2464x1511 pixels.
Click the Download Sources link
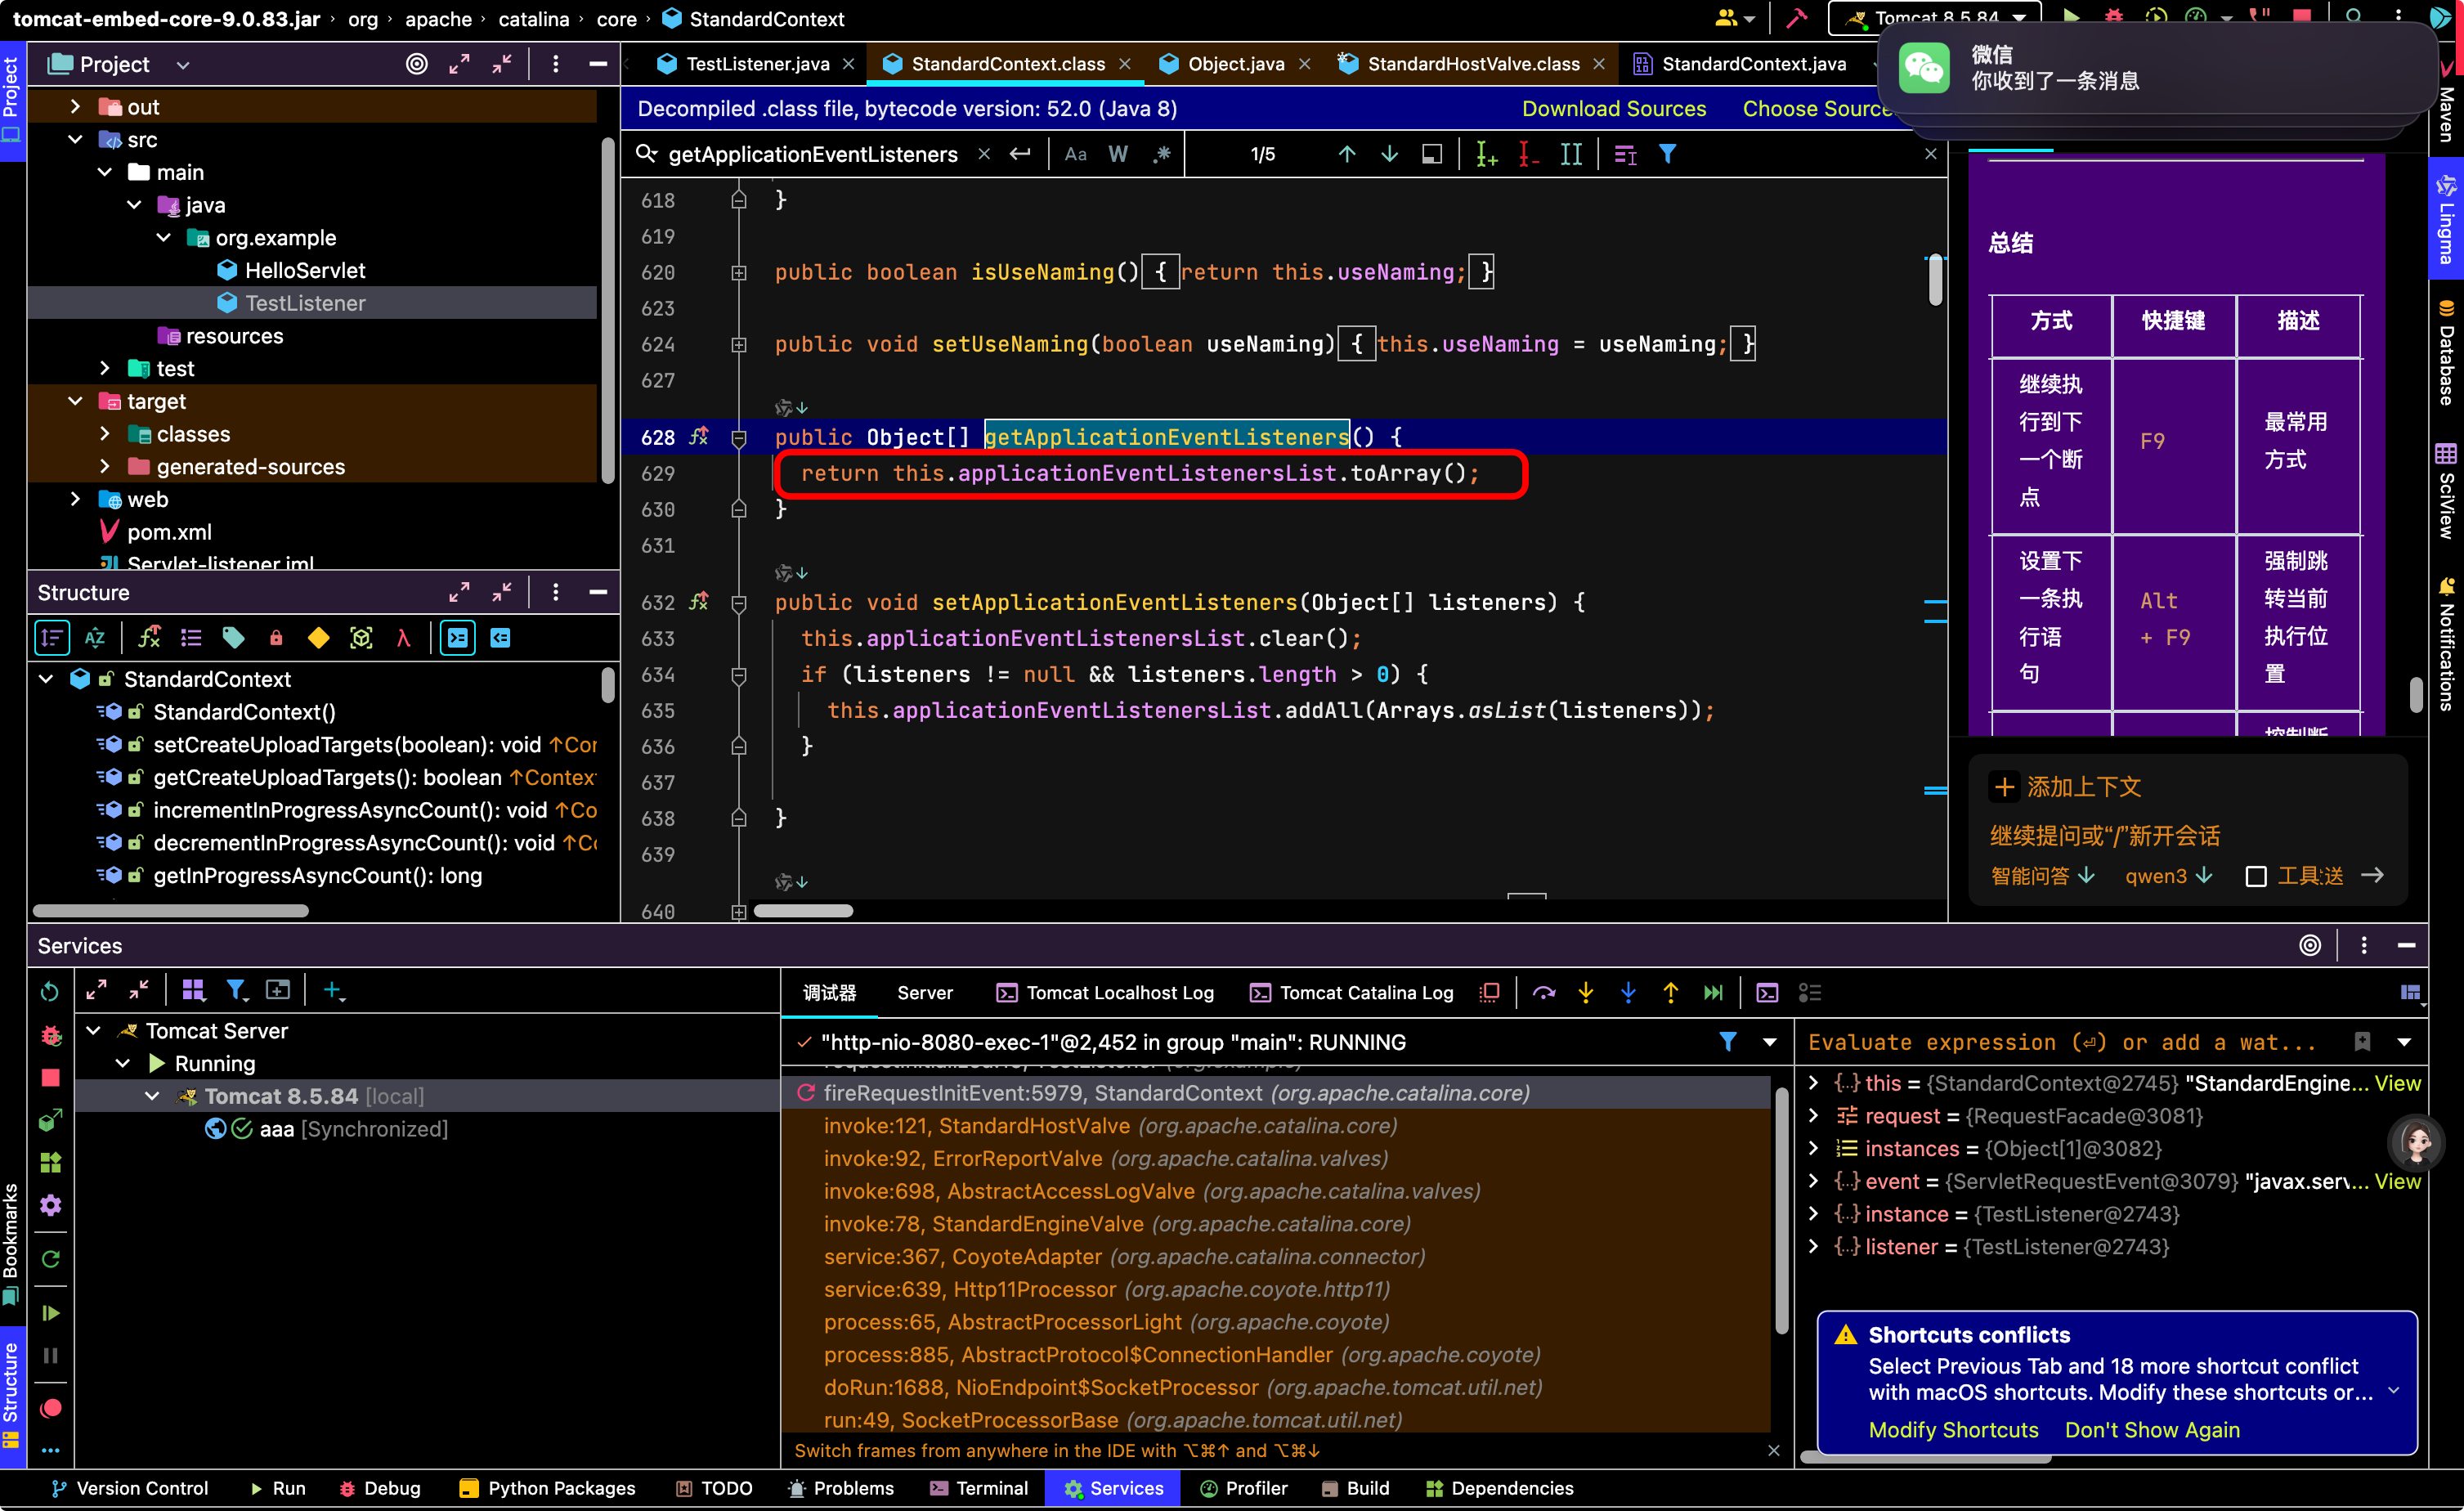click(1613, 108)
